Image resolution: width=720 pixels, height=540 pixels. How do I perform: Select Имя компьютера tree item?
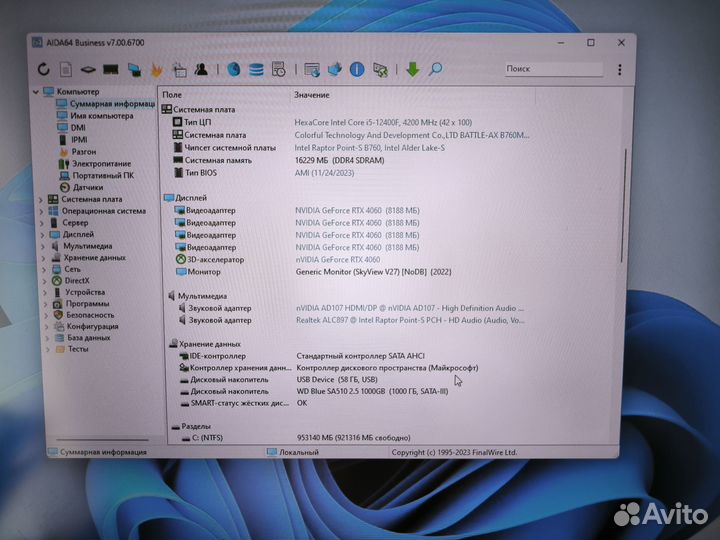tap(96, 116)
